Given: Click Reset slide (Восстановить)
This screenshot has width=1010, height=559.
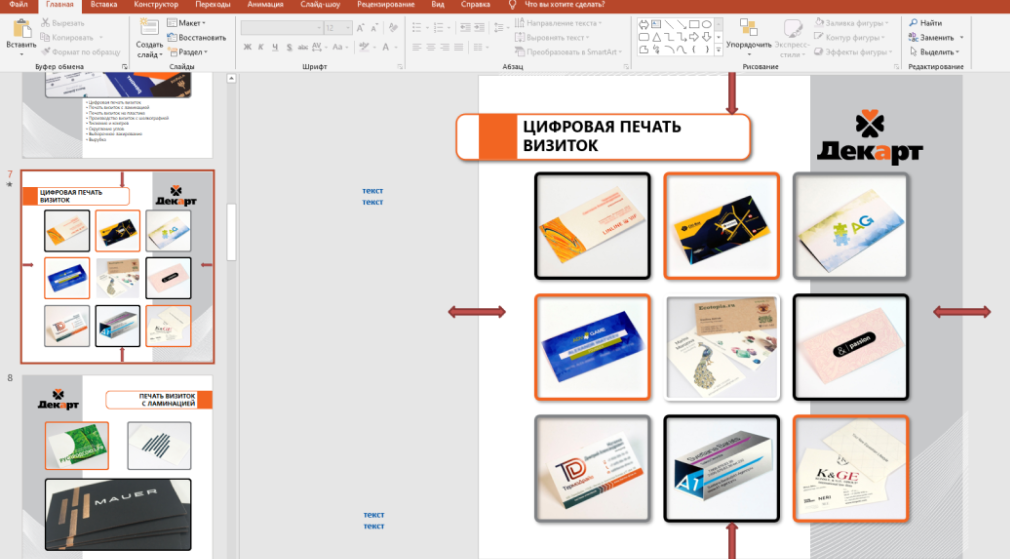Looking at the screenshot, I should click(x=196, y=37).
